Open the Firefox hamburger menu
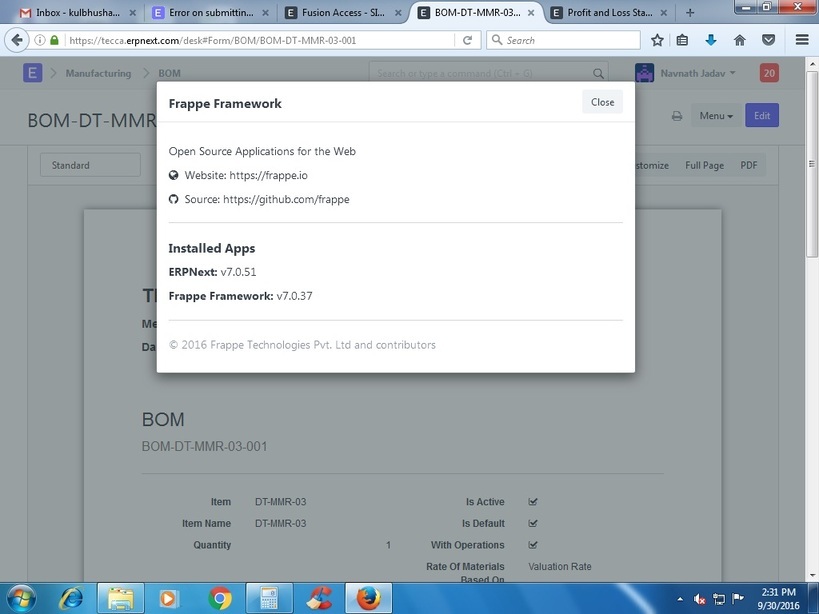 pyautogui.click(x=802, y=40)
